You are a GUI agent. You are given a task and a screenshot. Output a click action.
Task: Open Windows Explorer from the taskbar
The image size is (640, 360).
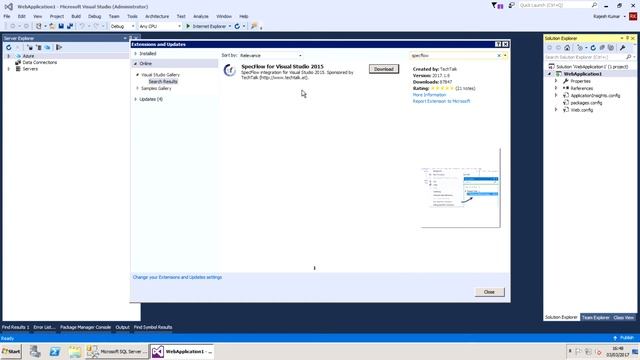coord(75,351)
